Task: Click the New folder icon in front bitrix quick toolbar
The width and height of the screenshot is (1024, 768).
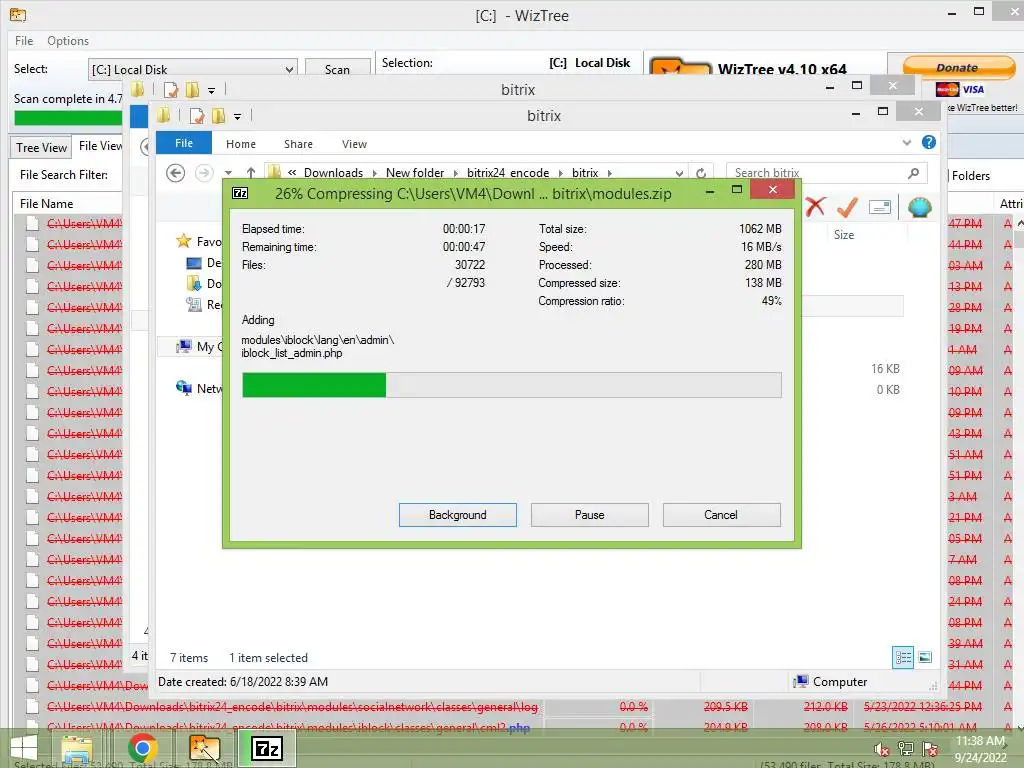Action: (218, 116)
